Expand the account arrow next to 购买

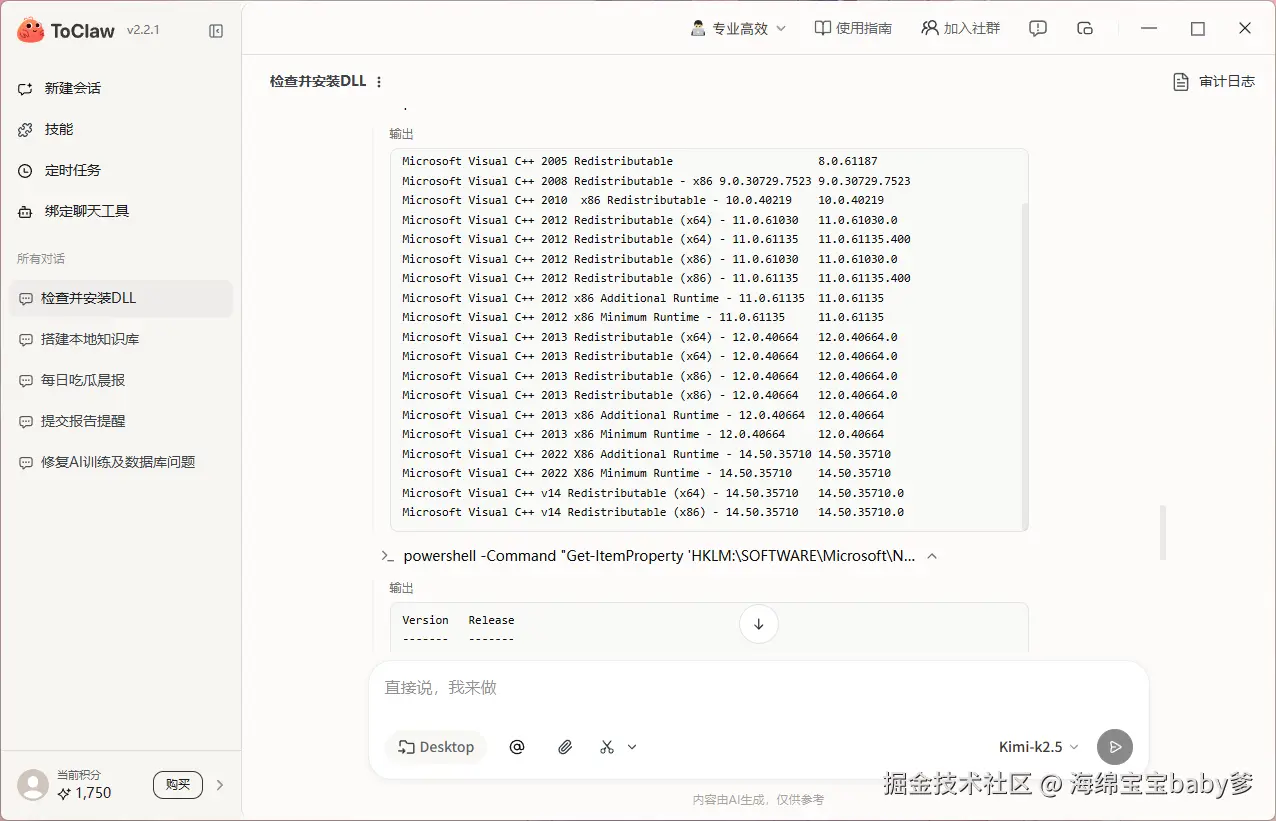220,785
